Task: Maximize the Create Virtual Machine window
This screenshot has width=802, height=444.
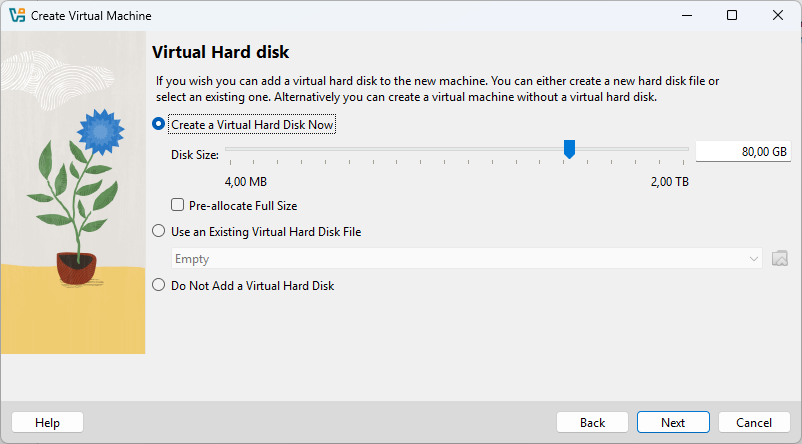Action: pos(732,15)
